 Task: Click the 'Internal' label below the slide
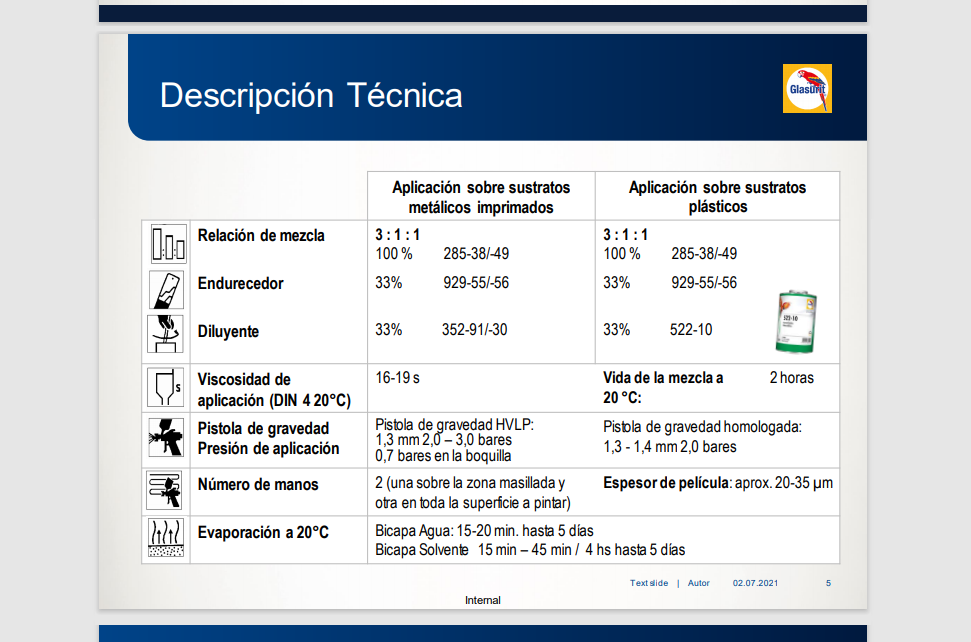482,601
